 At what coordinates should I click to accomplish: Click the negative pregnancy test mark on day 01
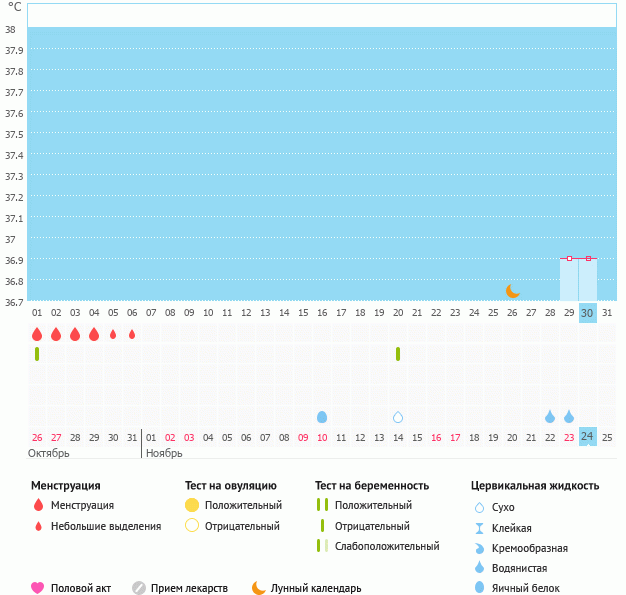coord(37,354)
